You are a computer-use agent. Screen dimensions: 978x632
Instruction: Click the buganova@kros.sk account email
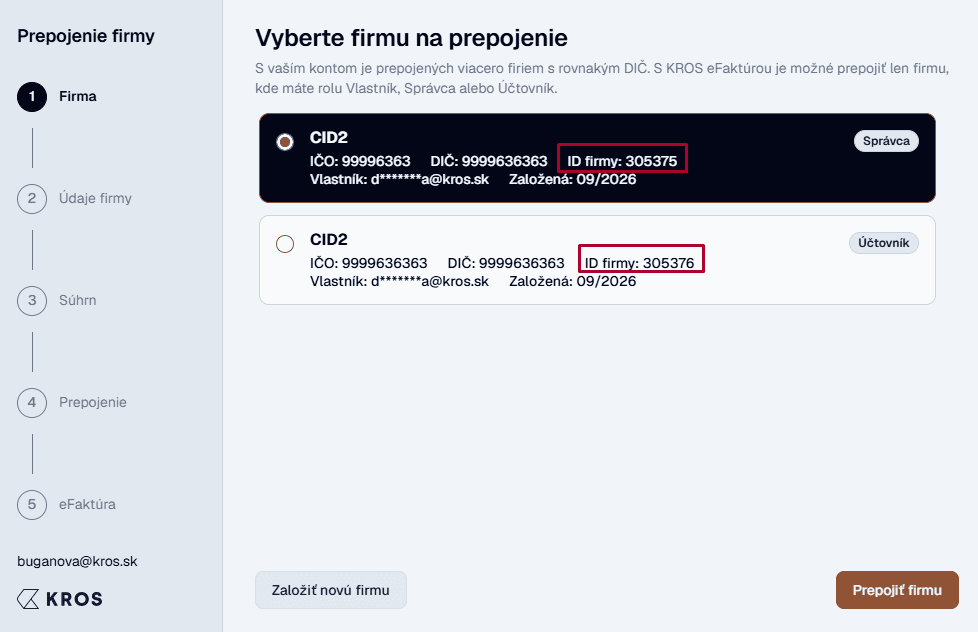pos(77,562)
